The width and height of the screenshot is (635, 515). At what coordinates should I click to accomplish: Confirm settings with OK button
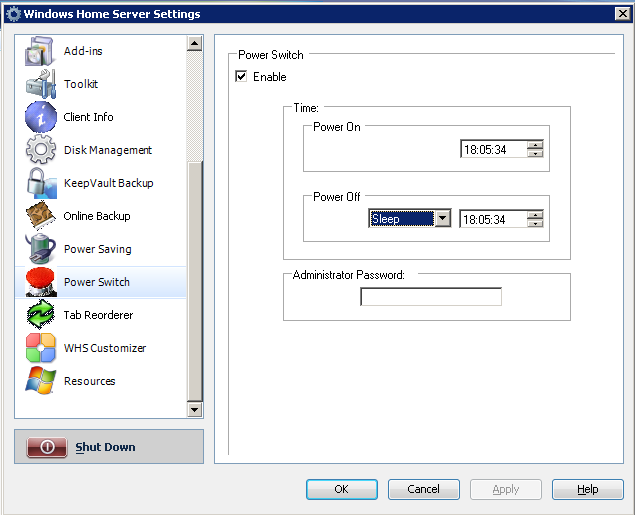(x=342, y=489)
